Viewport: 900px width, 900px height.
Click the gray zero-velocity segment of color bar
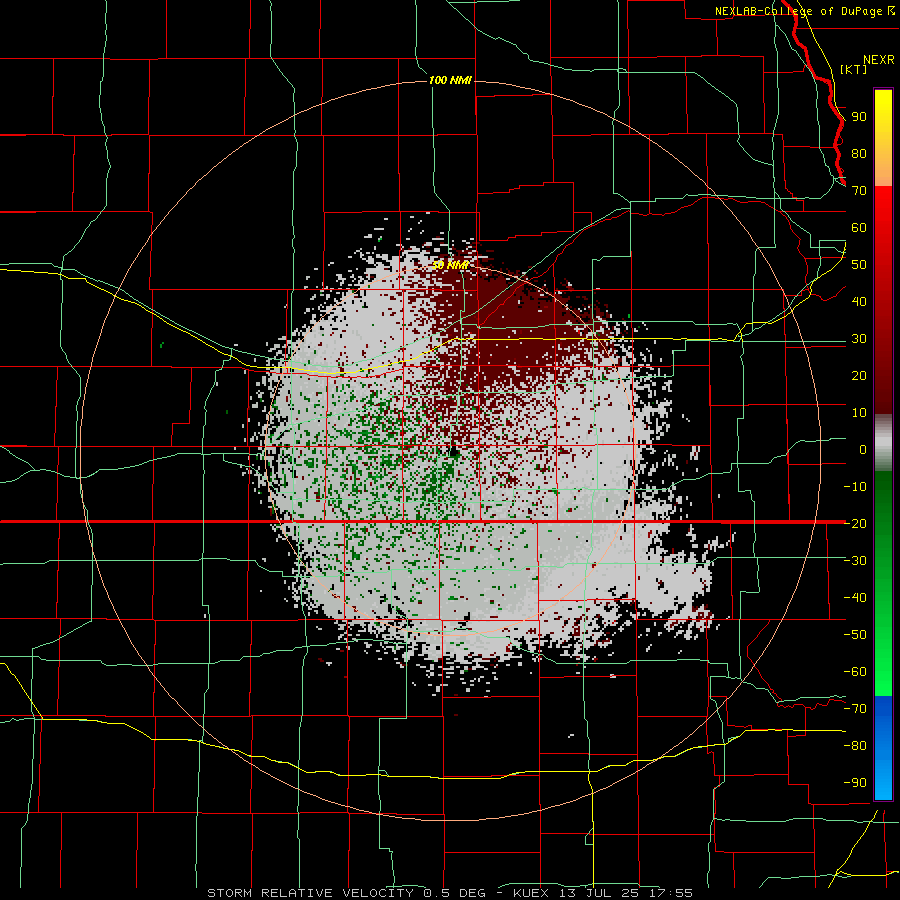[x=883, y=443]
